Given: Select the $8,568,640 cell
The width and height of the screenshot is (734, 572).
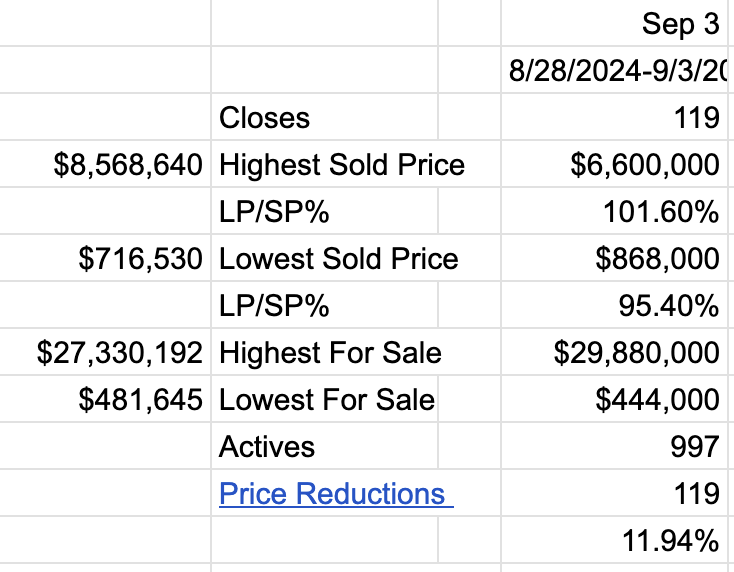Looking at the screenshot, I should 128,165.
